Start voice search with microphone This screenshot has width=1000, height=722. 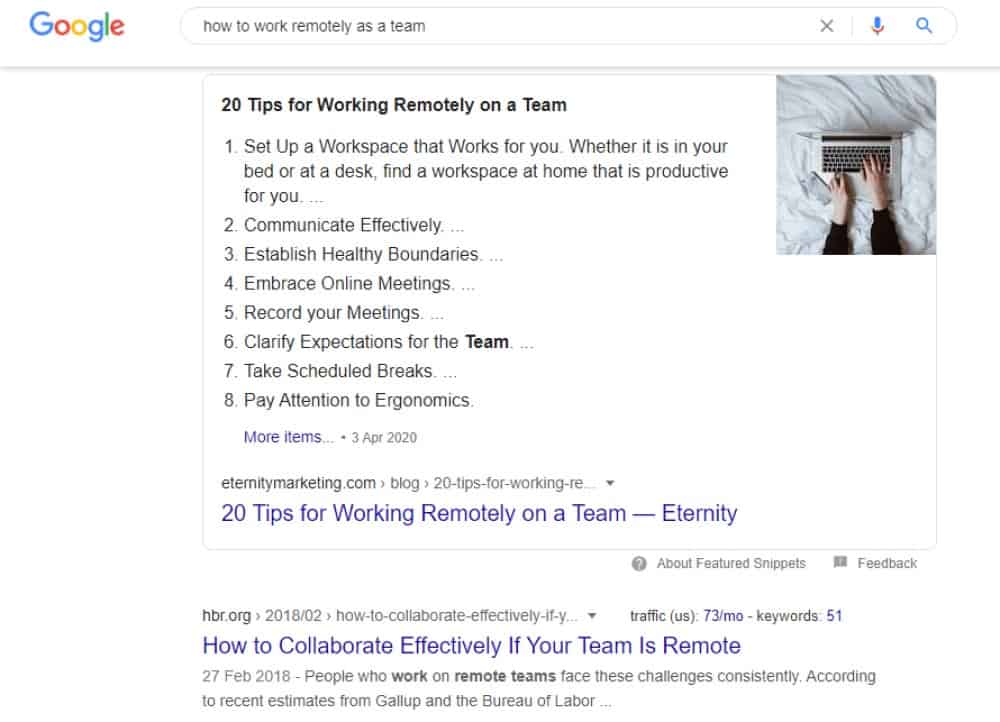click(x=877, y=27)
